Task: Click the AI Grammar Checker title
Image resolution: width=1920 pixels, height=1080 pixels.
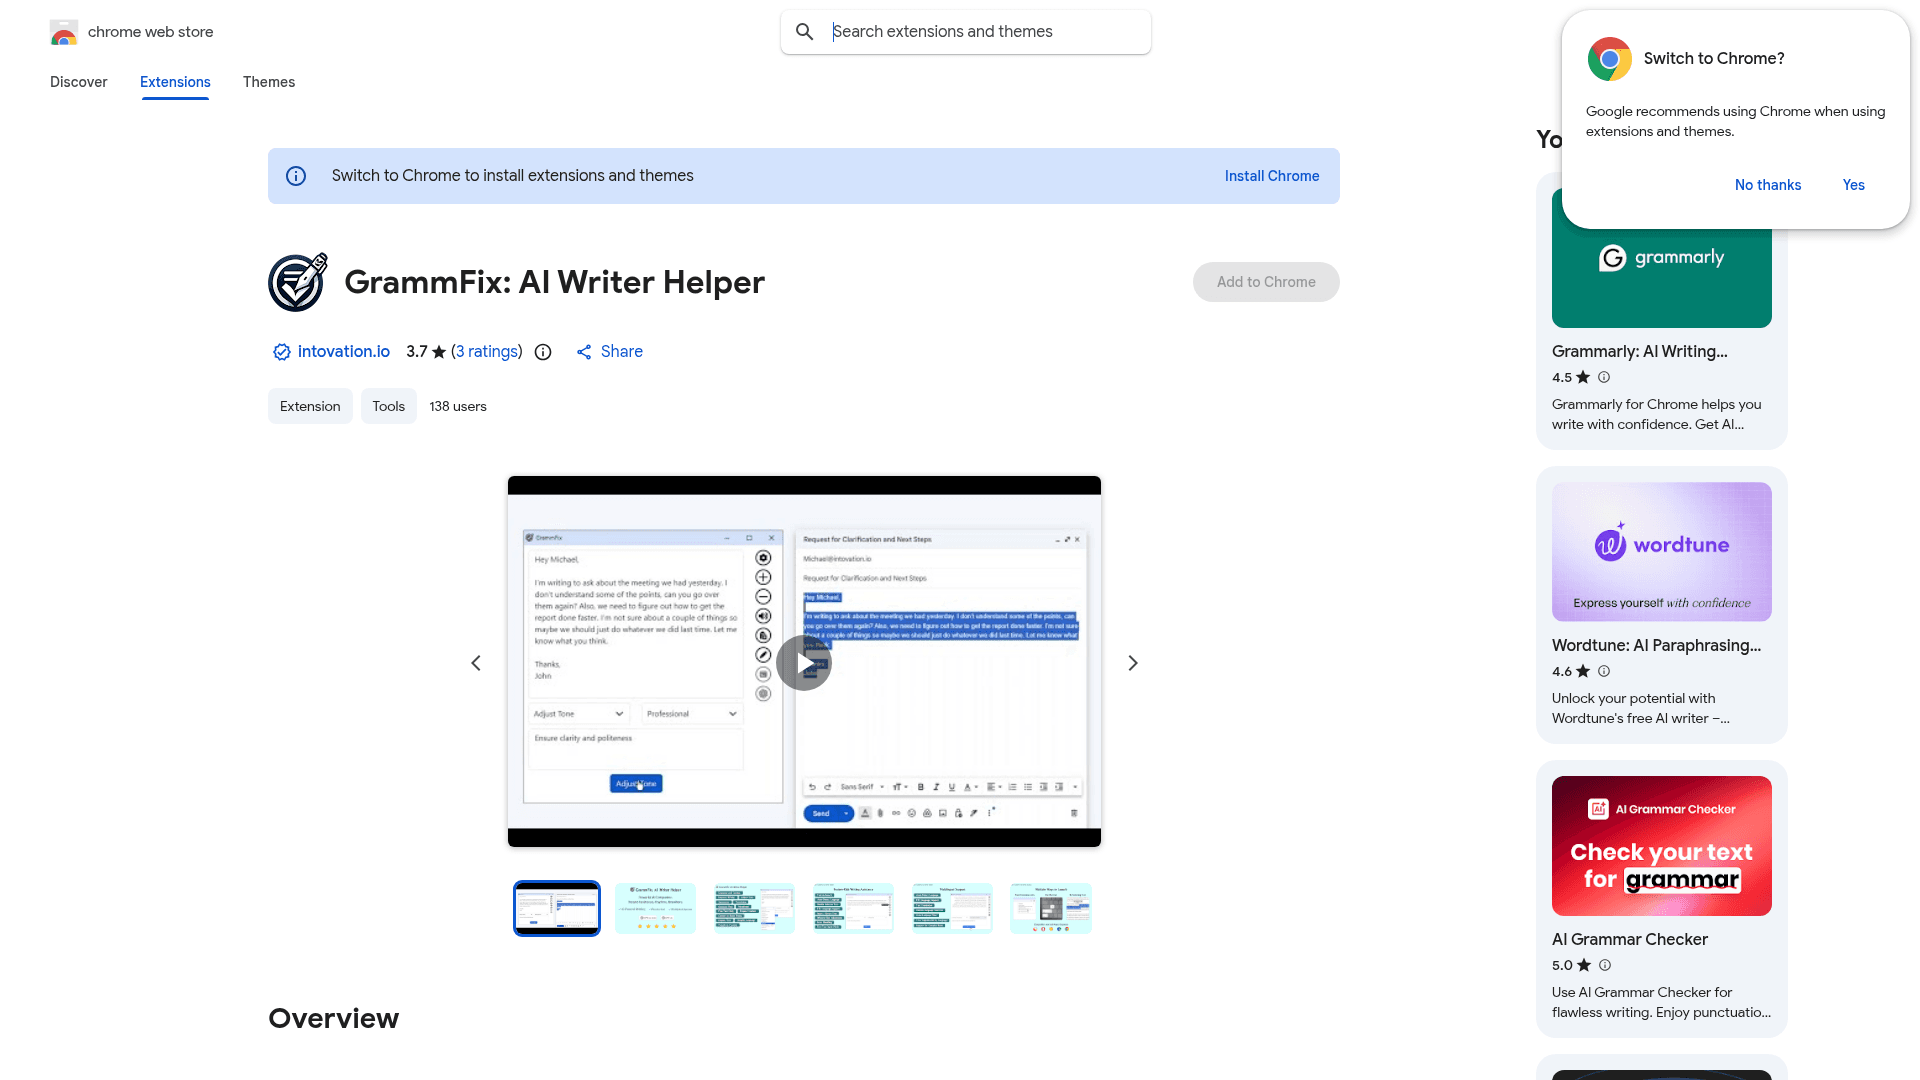Action: click(1630, 940)
